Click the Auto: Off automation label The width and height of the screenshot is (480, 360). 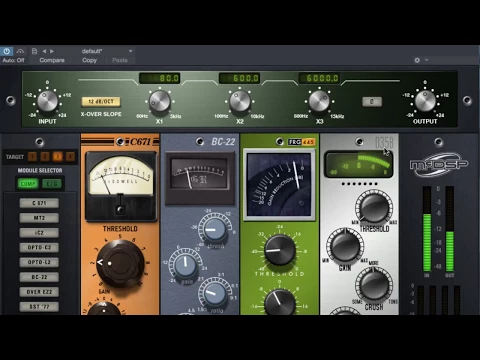click(x=13, y=60)
